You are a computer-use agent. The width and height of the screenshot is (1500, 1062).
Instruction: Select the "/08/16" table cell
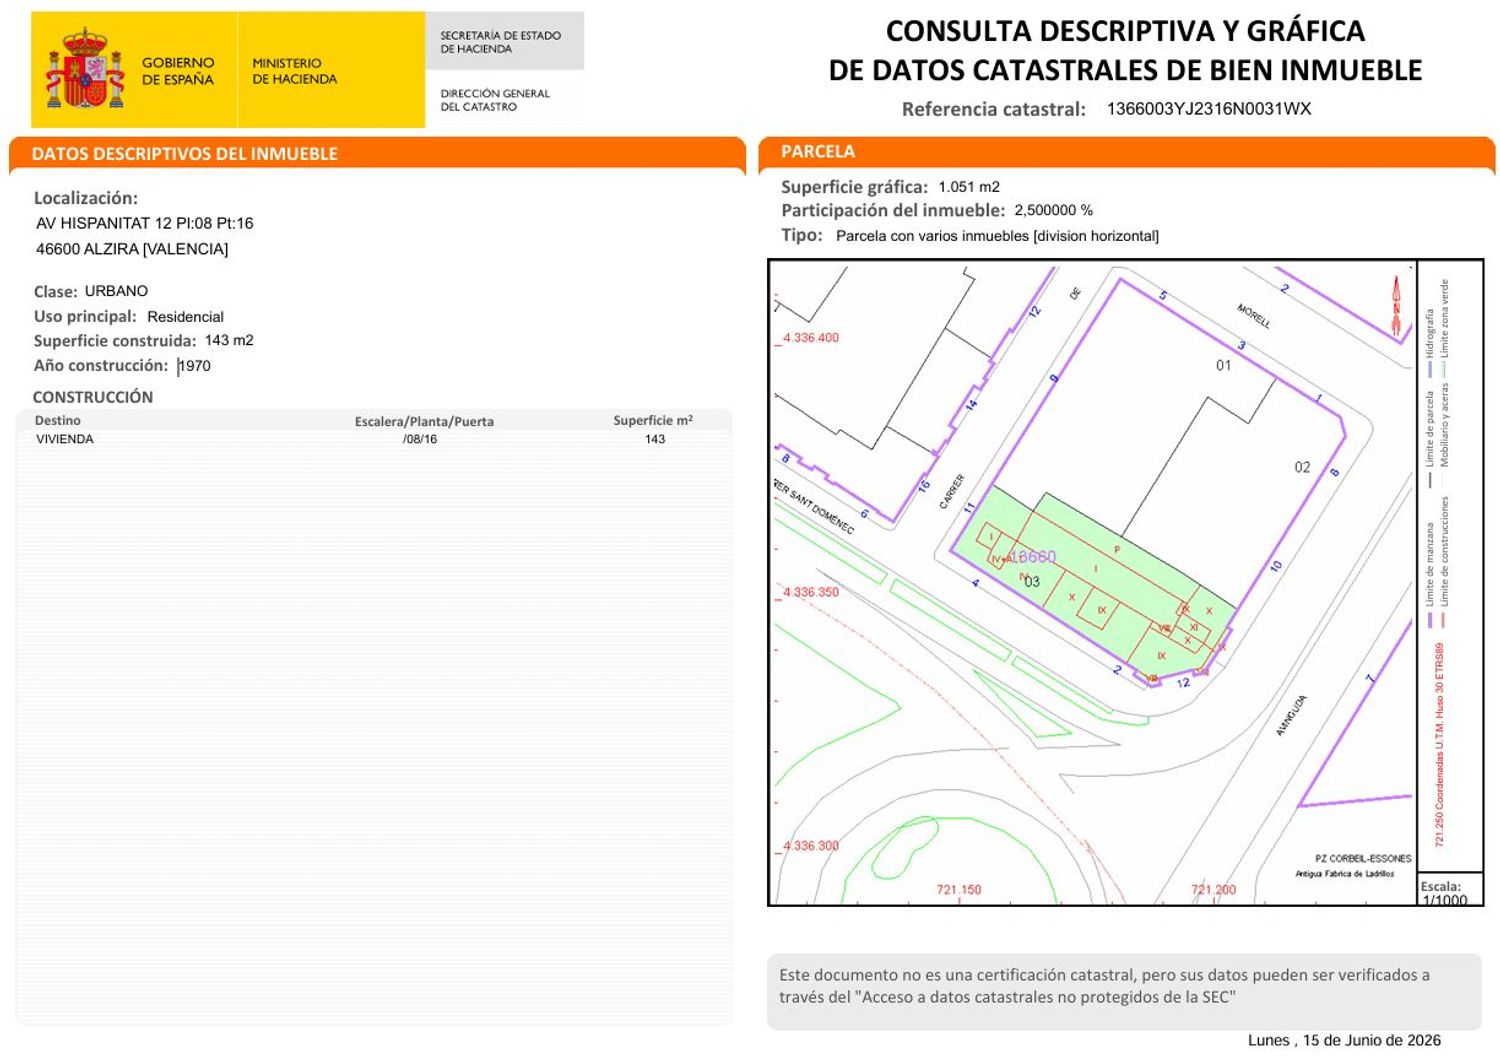[x=420, y=439]
